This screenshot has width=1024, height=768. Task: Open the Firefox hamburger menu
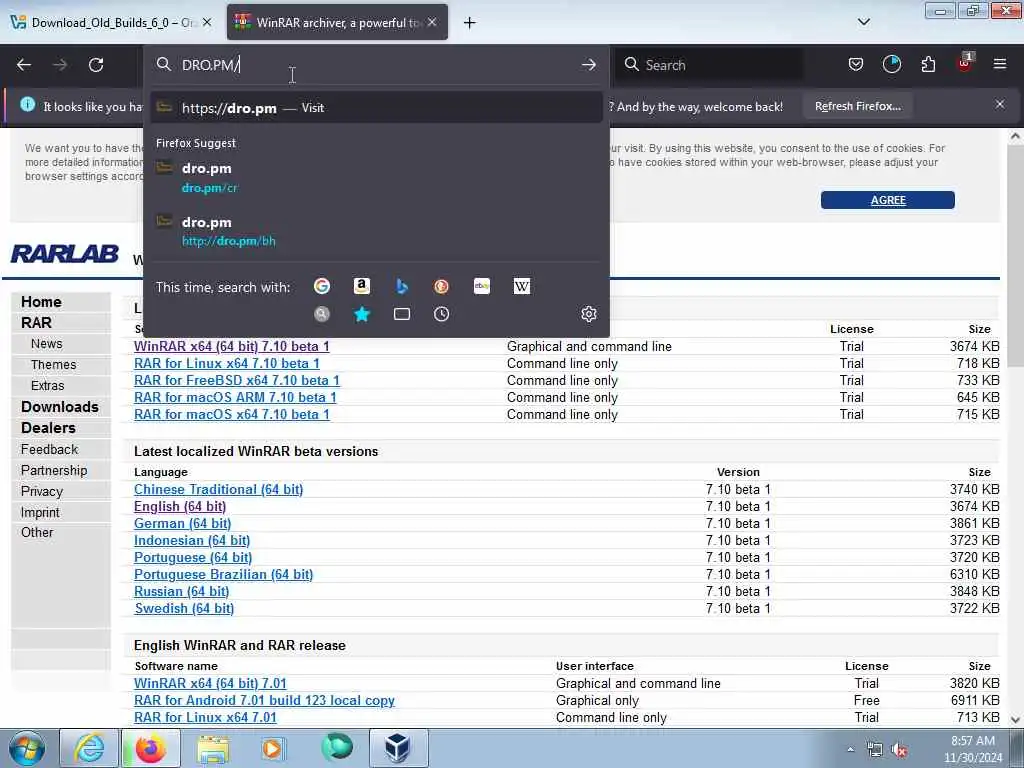tap(1000, 64)
